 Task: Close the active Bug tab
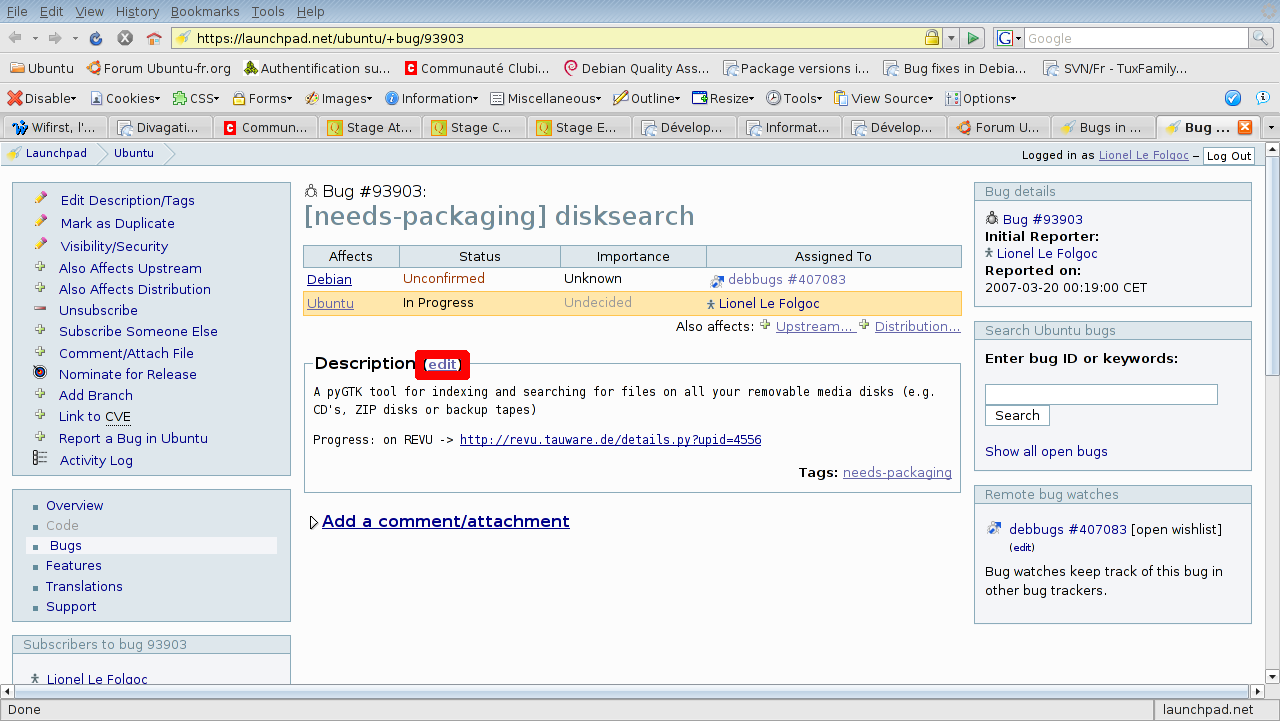click(1245, 127)
